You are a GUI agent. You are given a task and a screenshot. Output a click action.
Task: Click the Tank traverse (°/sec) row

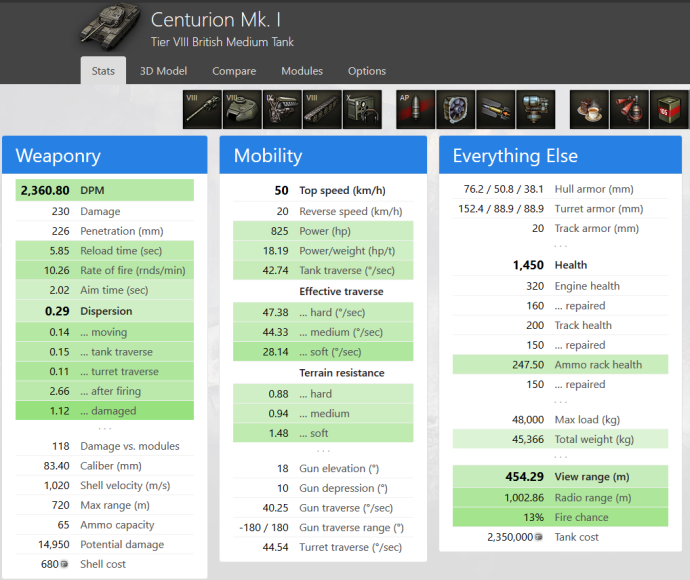point(323,270)
